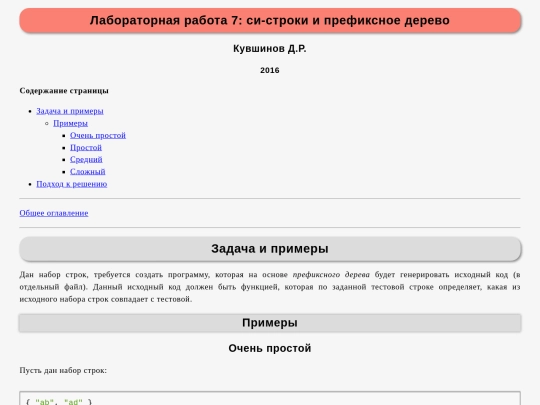The image size is (540, 405).
Task: Go to the 'Очень простой' link
Action: coord(98,135)
